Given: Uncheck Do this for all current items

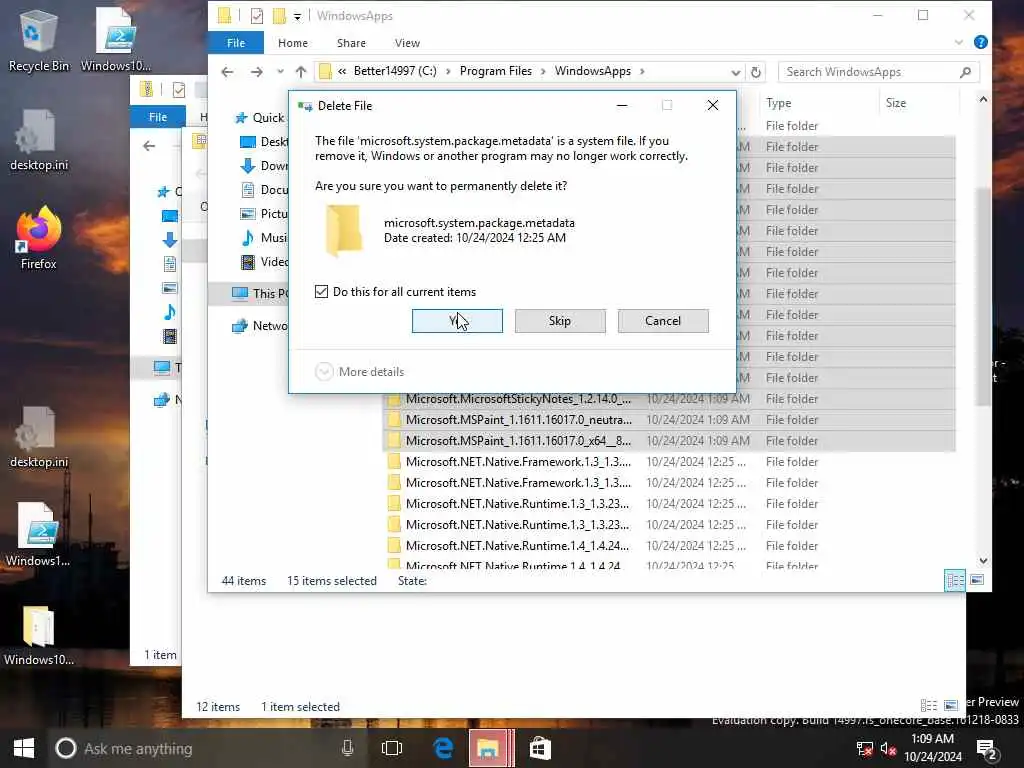Looking at the screenshot, I should (321, 291).
